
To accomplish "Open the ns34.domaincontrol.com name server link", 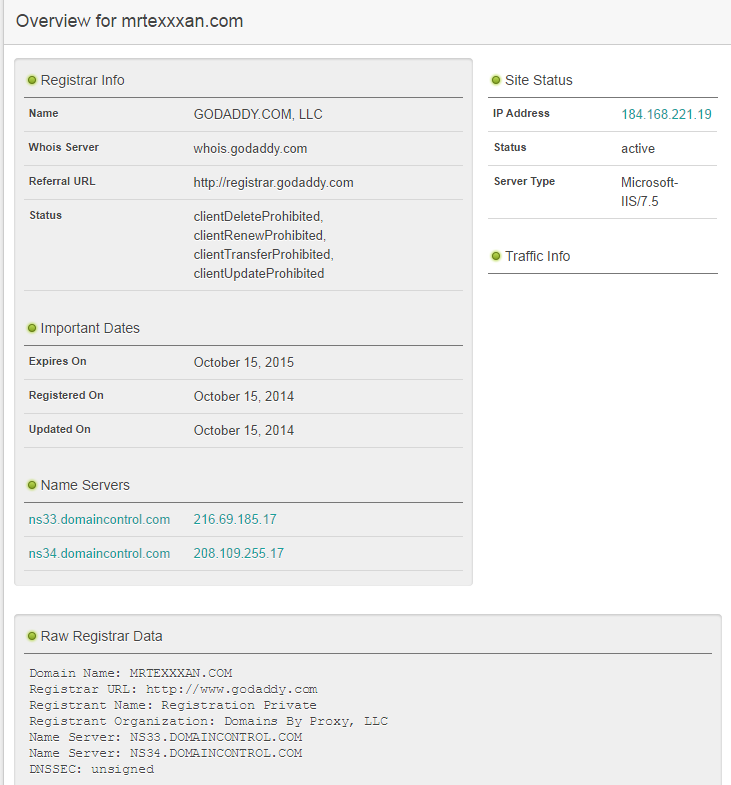I will (99, 554).
